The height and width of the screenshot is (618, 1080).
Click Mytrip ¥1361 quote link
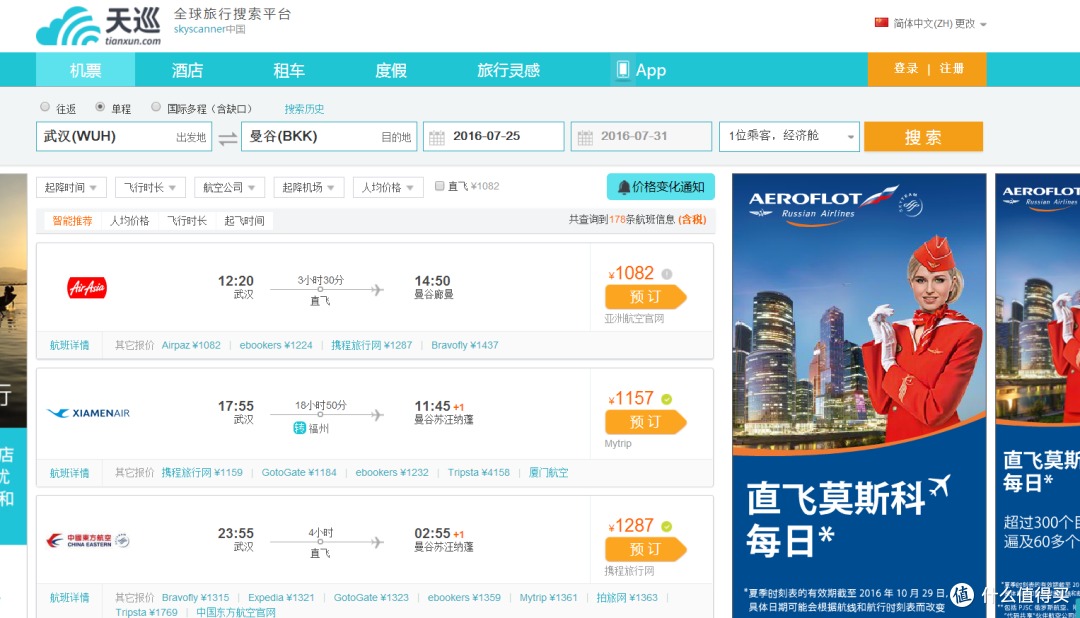click(x=548, y=597)
